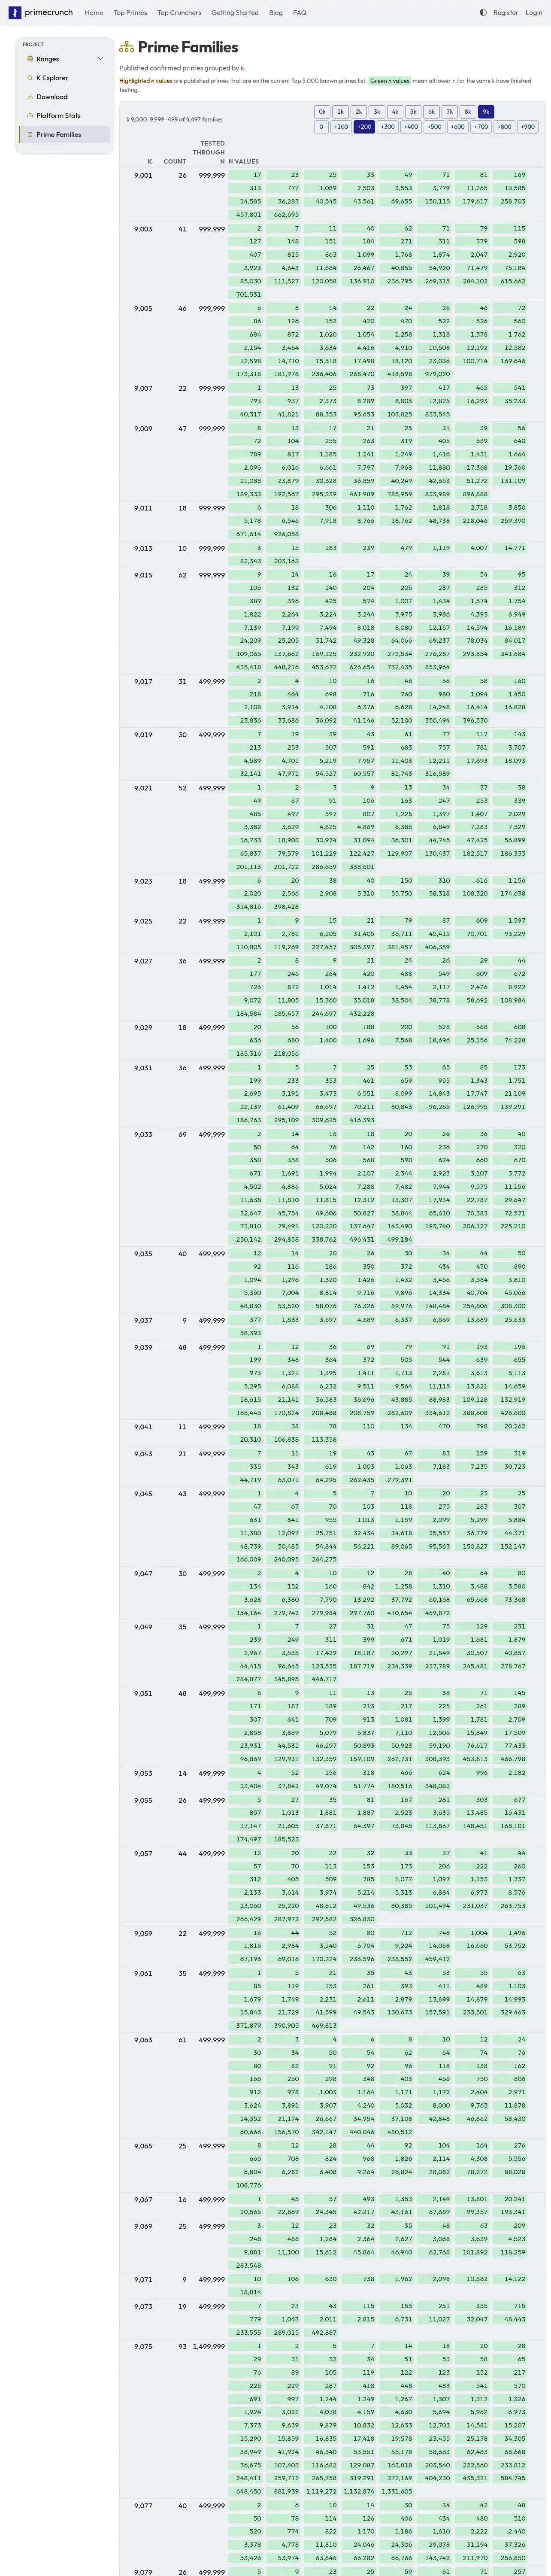Open the FAQ page
Screen dimensions: 551x2576
299,13
